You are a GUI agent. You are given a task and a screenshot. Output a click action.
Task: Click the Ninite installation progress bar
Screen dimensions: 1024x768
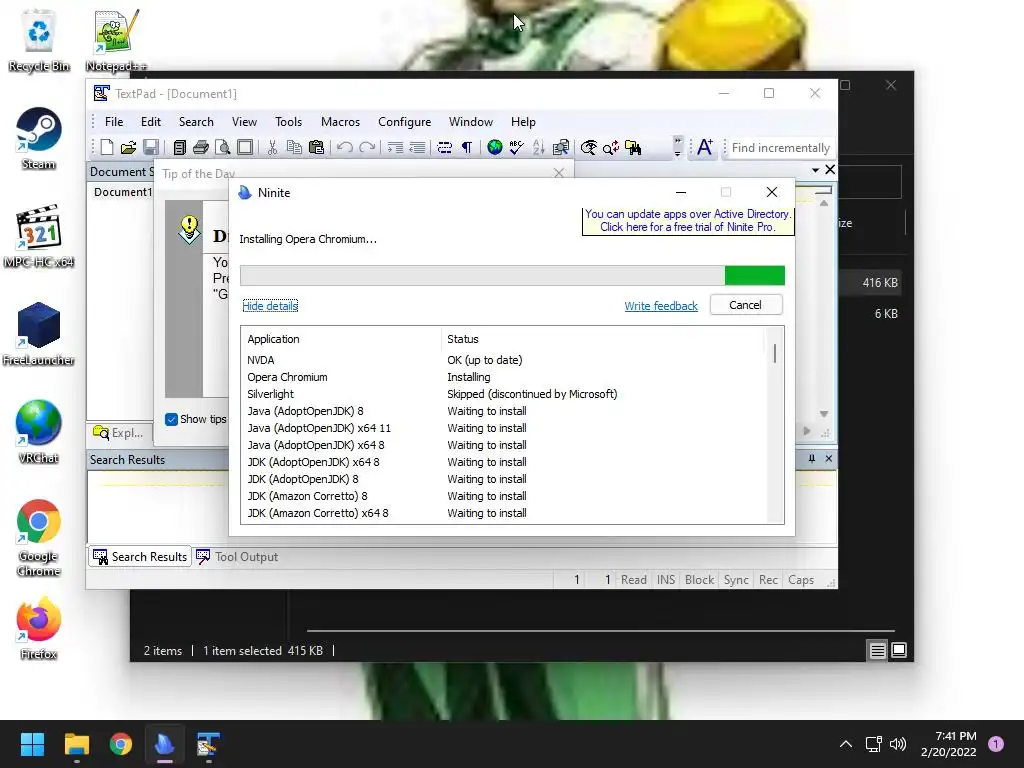pos(512,276)
